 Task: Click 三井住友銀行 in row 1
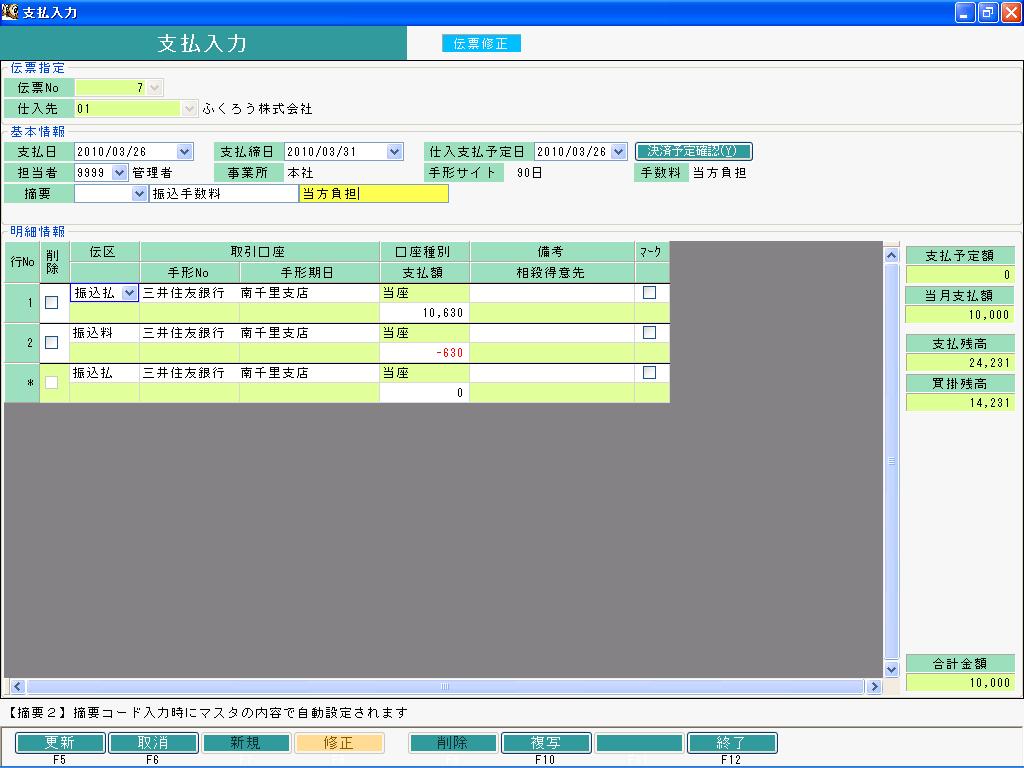pos(183,293)
